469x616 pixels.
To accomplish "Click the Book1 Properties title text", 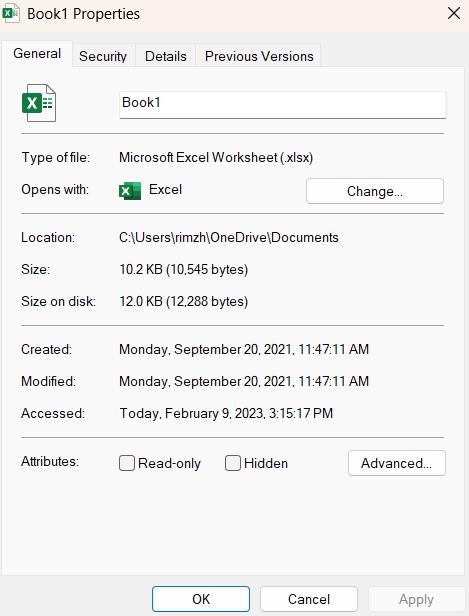I will pos(83,14).
